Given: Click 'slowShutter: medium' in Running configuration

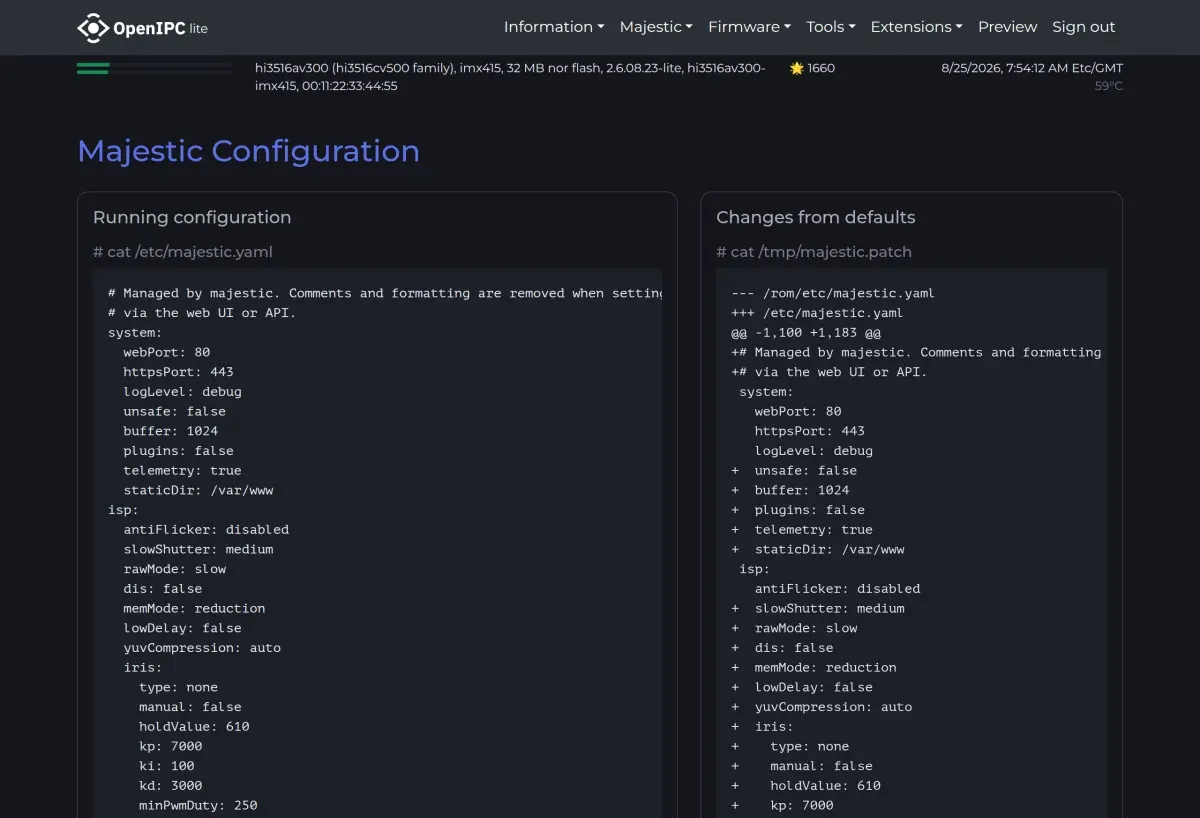Looking at the screenshot, I should click(198, 549).
